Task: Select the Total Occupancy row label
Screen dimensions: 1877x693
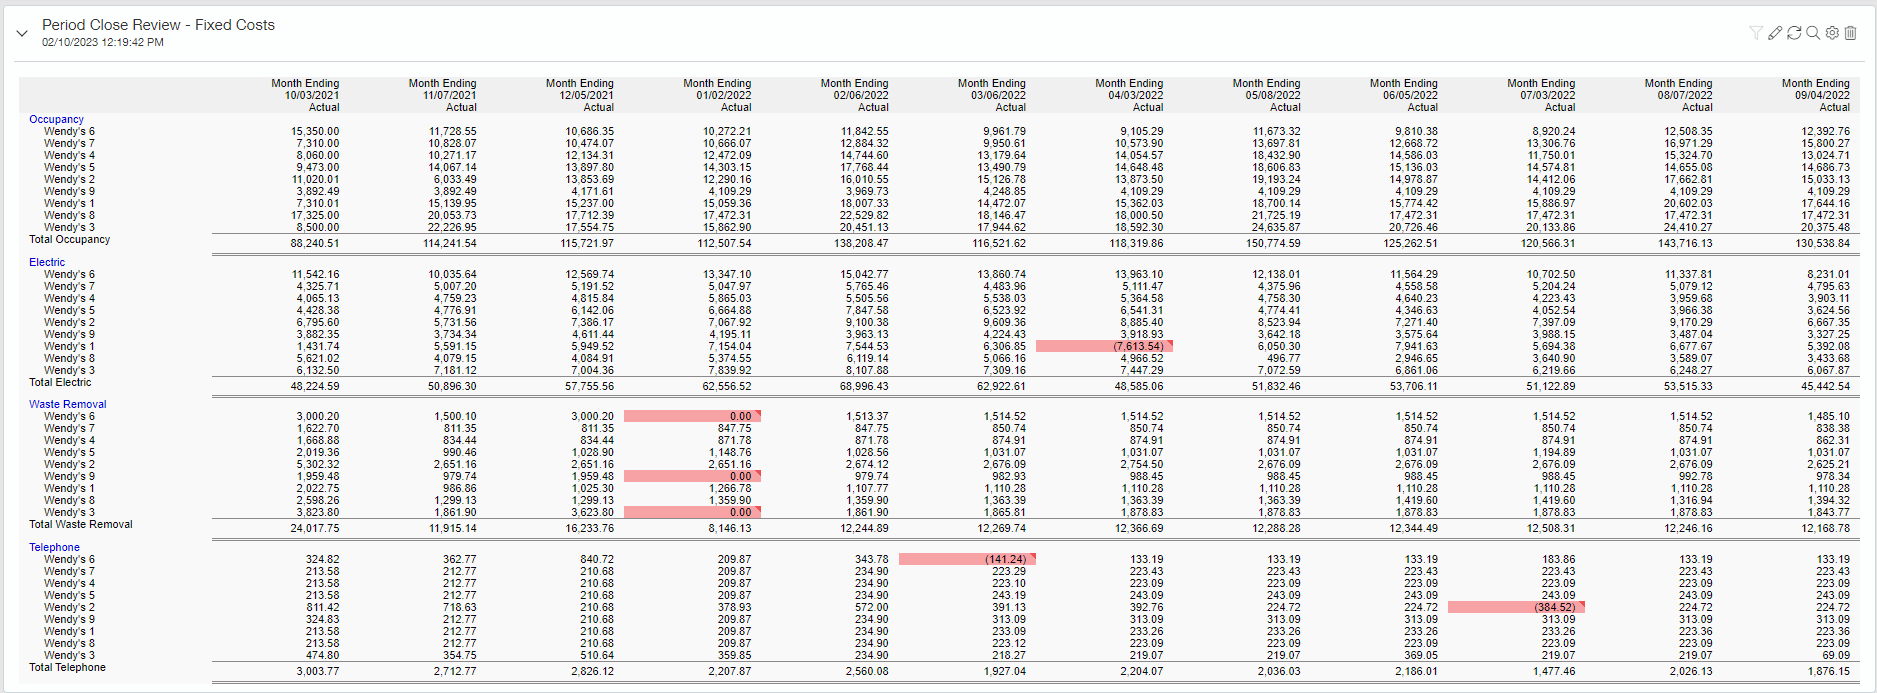Action: pos(69,239)
